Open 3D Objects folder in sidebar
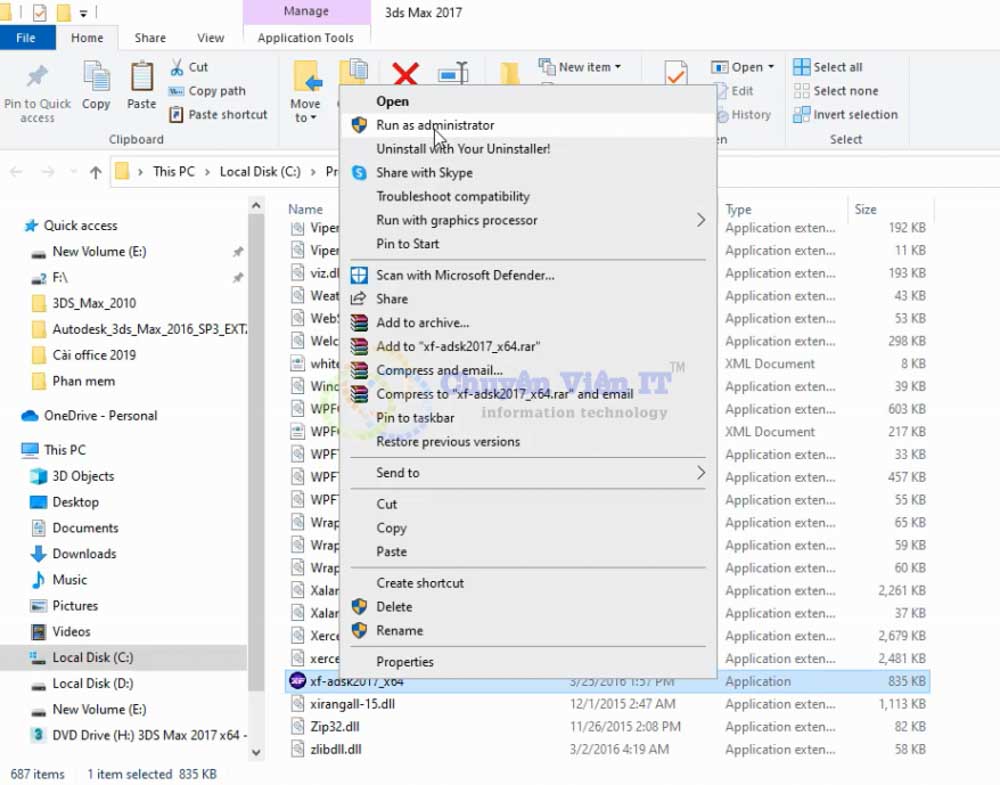 click(83, 476)
